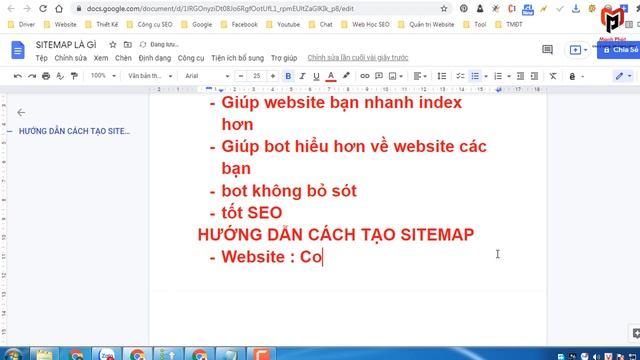This screenshot has width=640, height=360.
Task: Click the blue Chia sẻ share button
Action: coord(619,50)
